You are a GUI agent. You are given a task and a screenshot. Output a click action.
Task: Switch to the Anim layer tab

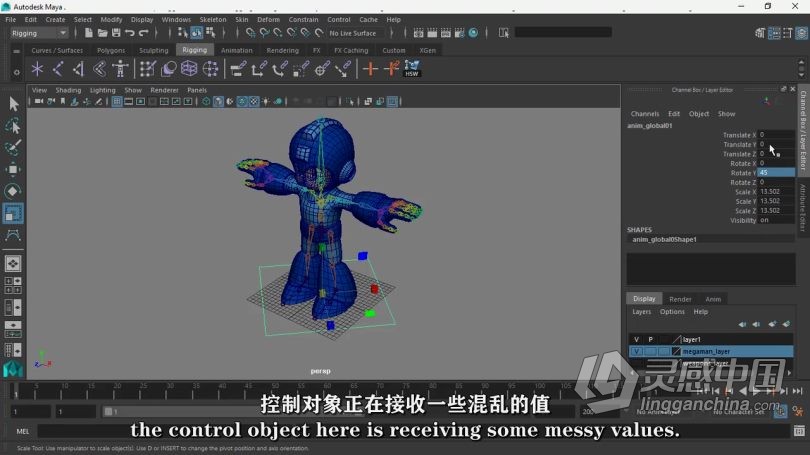pos(713,299)
